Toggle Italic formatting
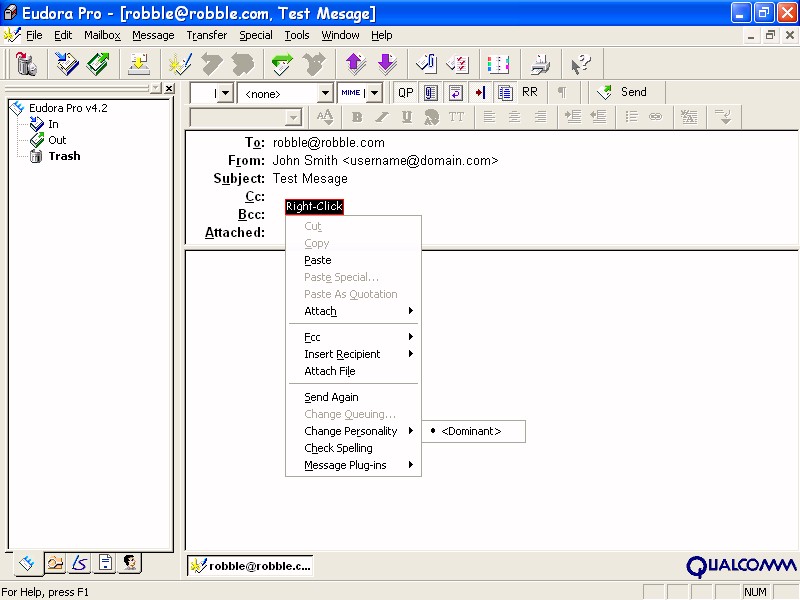The width and height of the screenshot is (800, 600). pyautogui.click(x=382, y=117)
